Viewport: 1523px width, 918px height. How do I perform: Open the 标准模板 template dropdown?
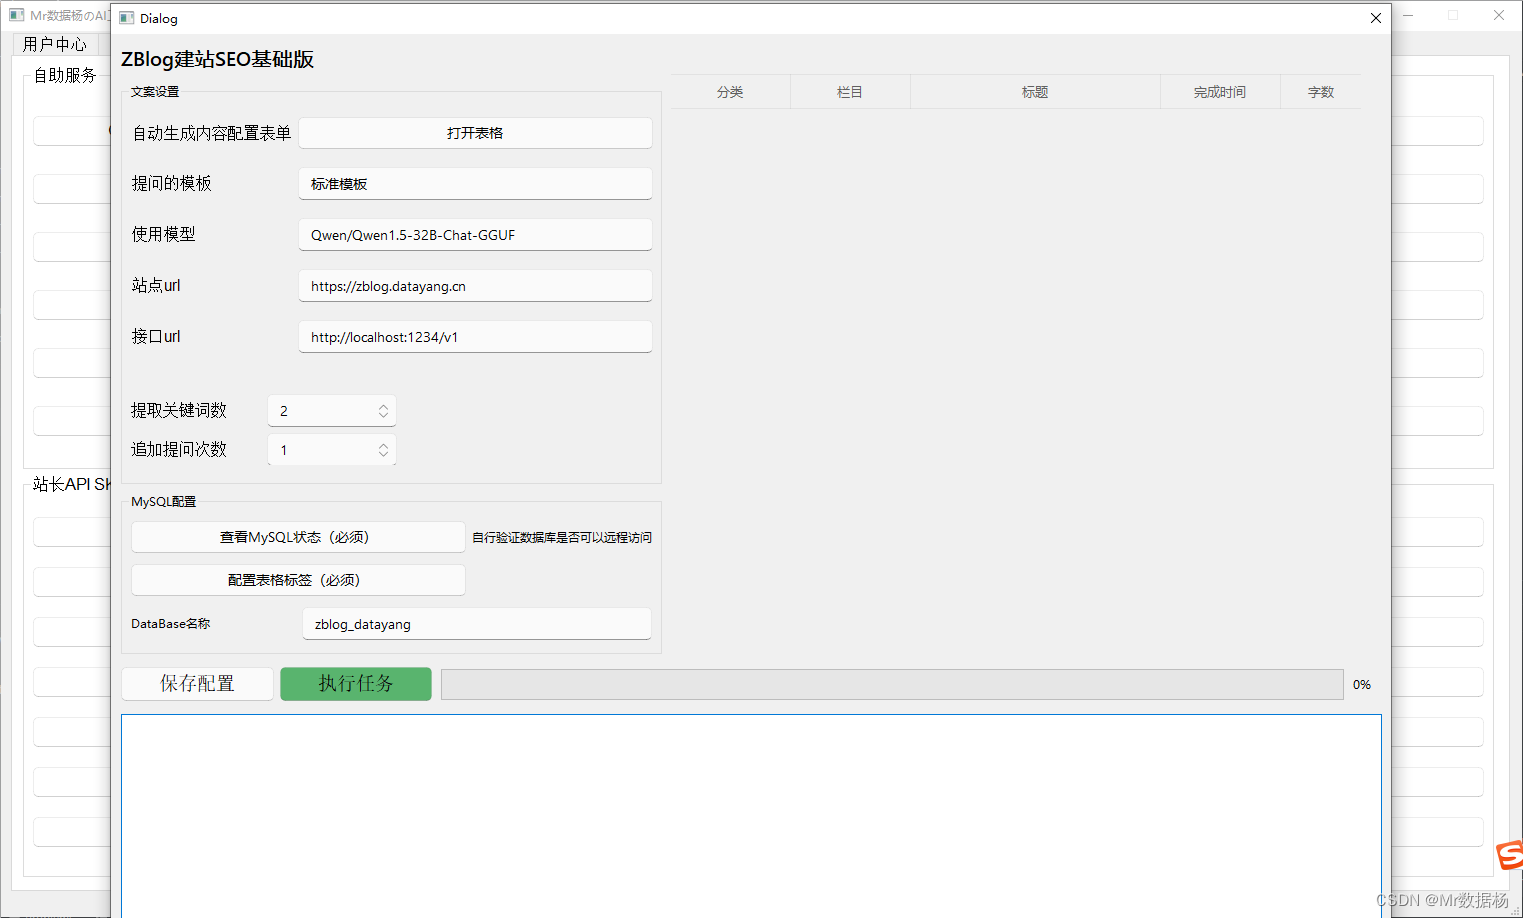pos(475,184)
